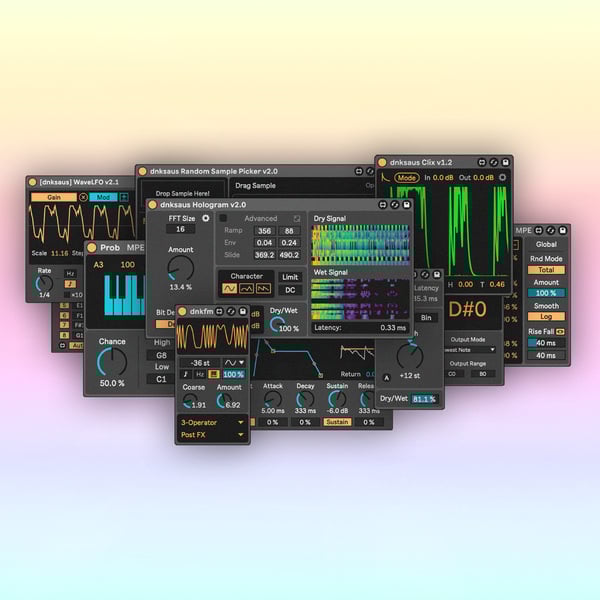The width and height of the screenshot is (600, 600).
Task: Click hot-swap icon in Hologram title bar
Action: (395, 205)
